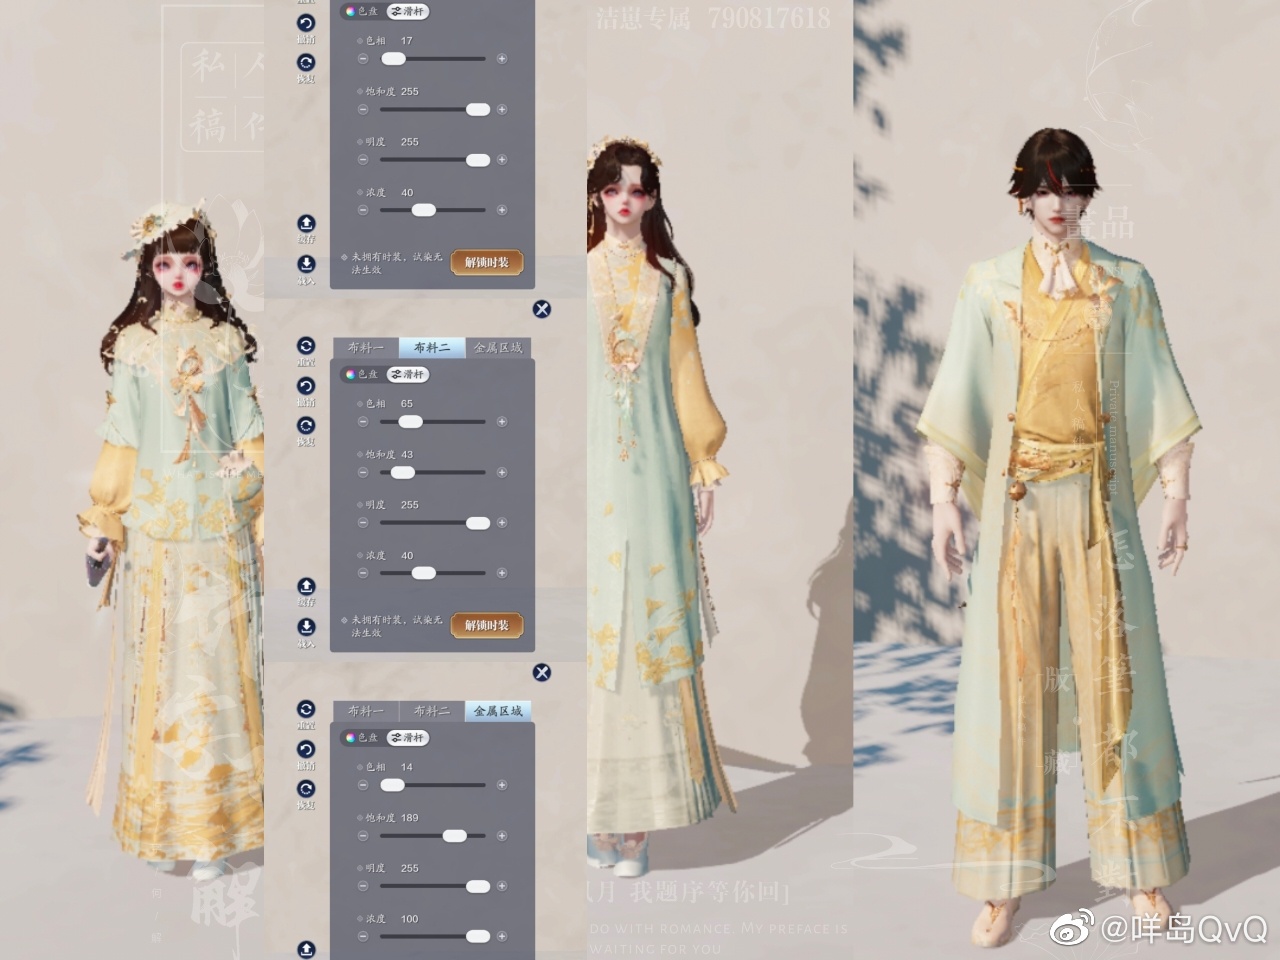The image size is (1280, 960).
Task: Select 滑杆 mode in 布料二 panel
Action: [408, 374]
